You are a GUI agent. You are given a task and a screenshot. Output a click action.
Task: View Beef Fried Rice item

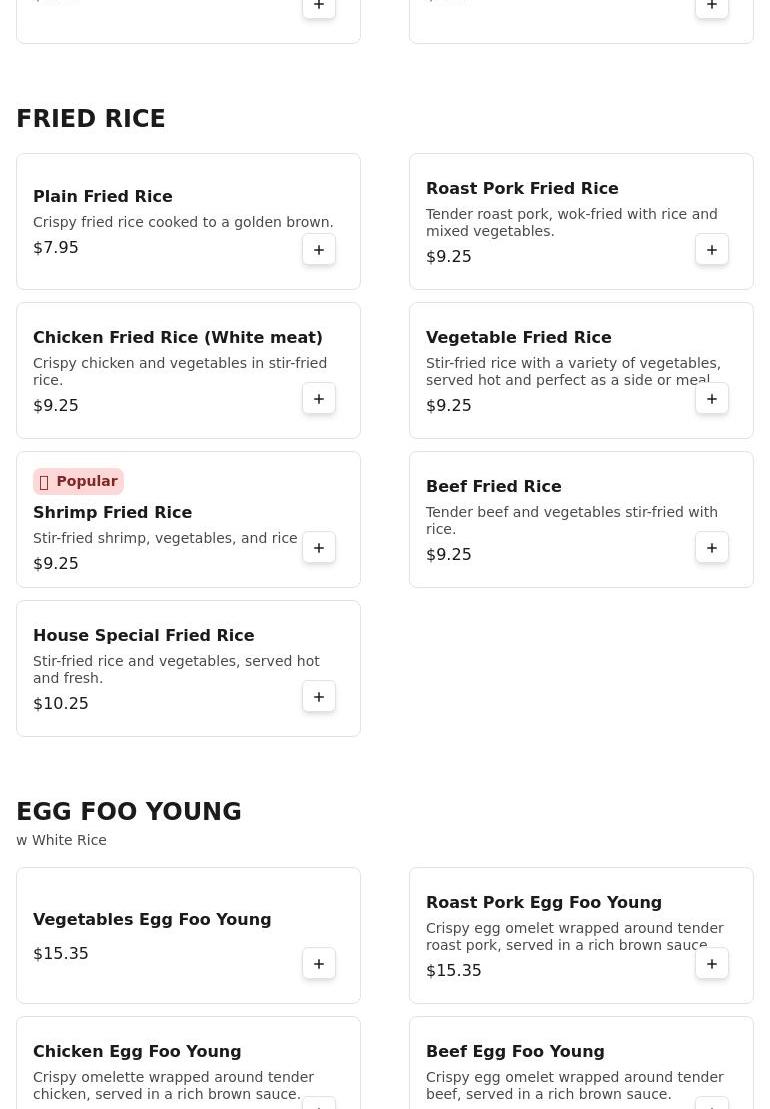pyautogui.click(x=493, y=487)
